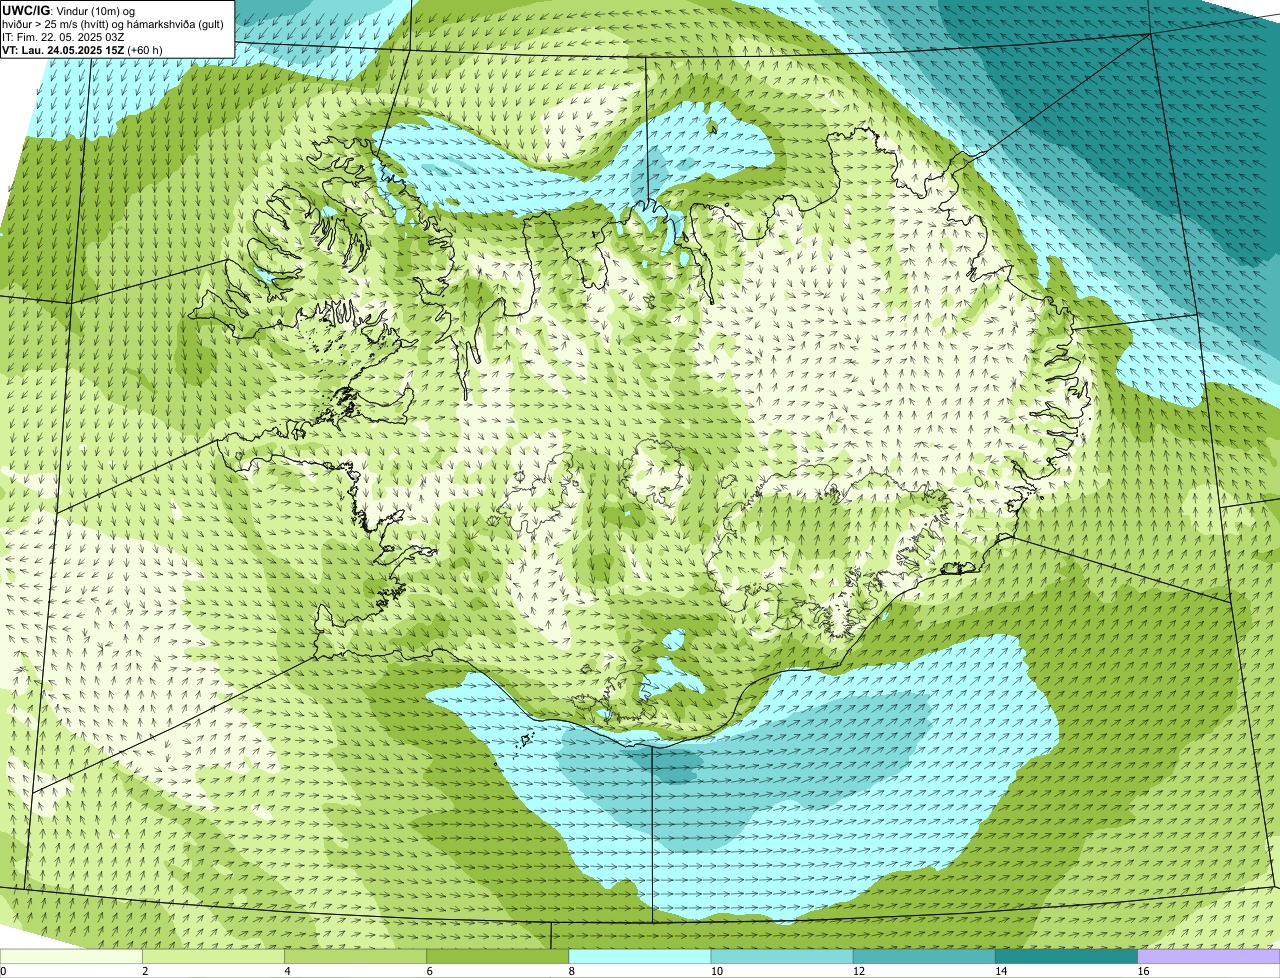Pick the 10–12 m/s turquoise legend swatch

click(x=782, y=957)
